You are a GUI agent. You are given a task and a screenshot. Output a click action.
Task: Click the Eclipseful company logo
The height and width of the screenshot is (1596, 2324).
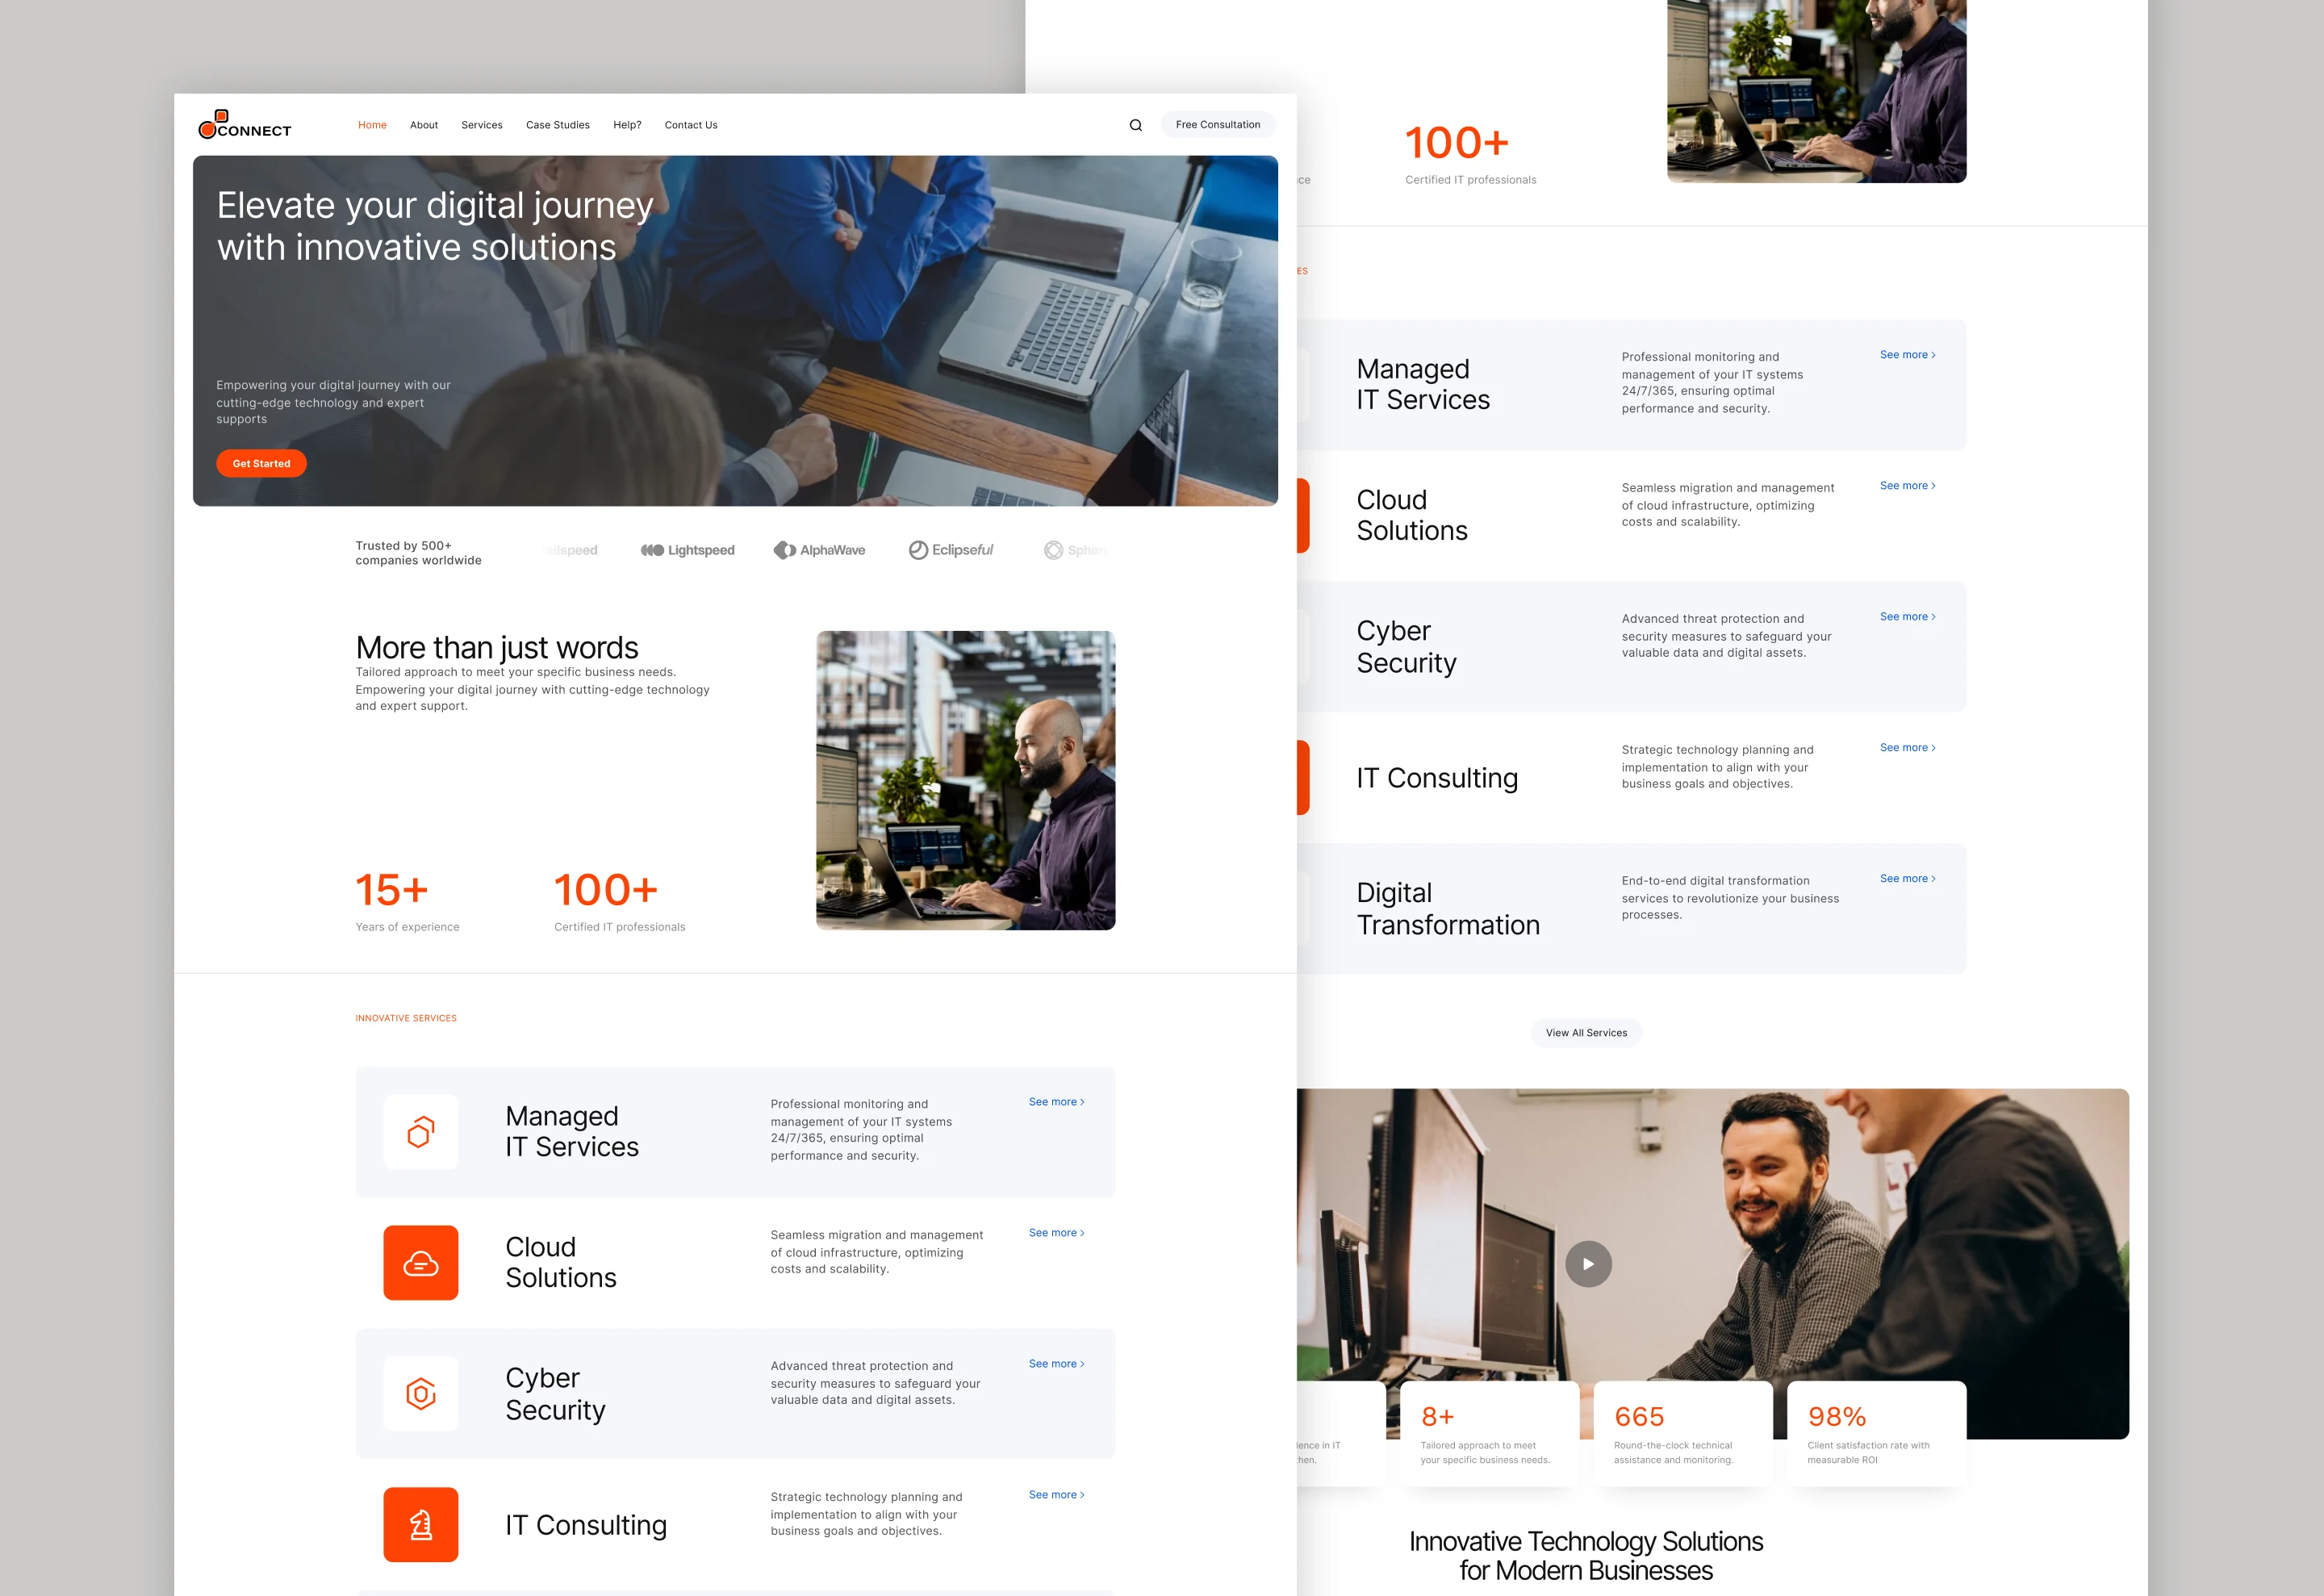(x=951, y=550)
